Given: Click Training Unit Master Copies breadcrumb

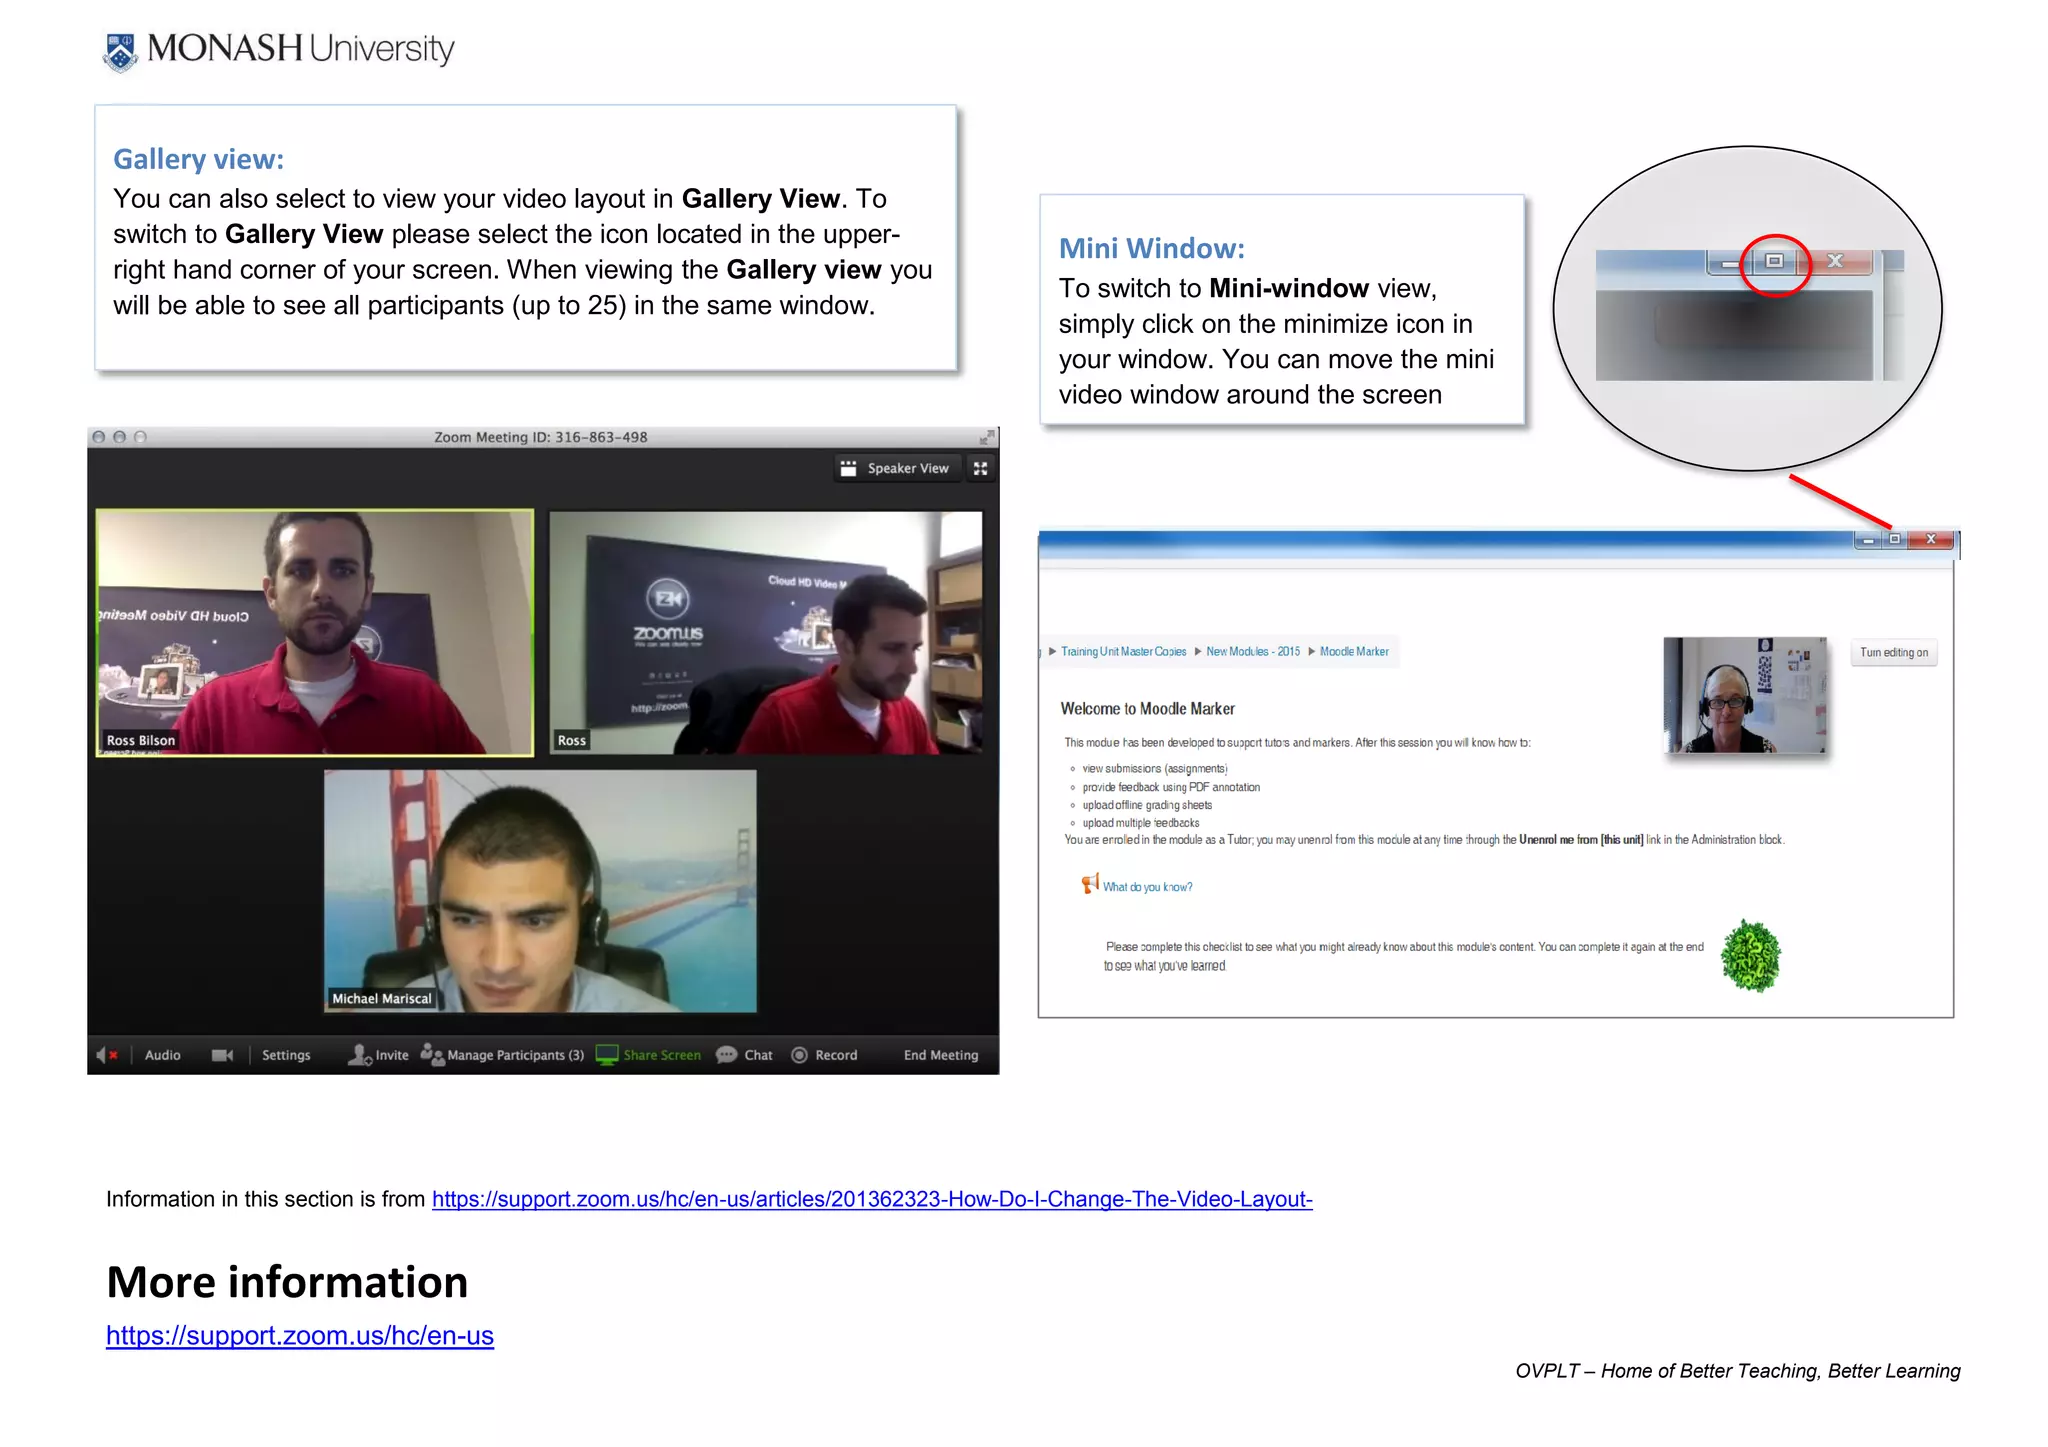Looking at the screenshot, I should (1123, 652).
